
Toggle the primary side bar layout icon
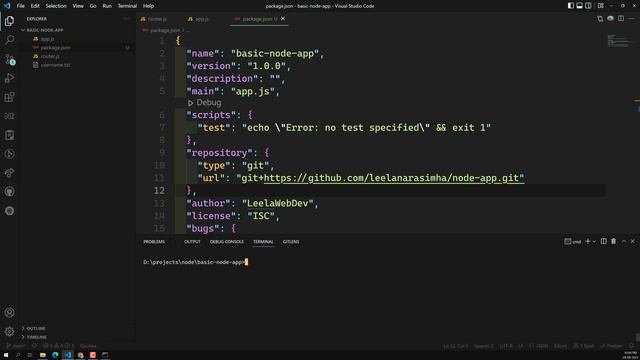tap(571, 6)
